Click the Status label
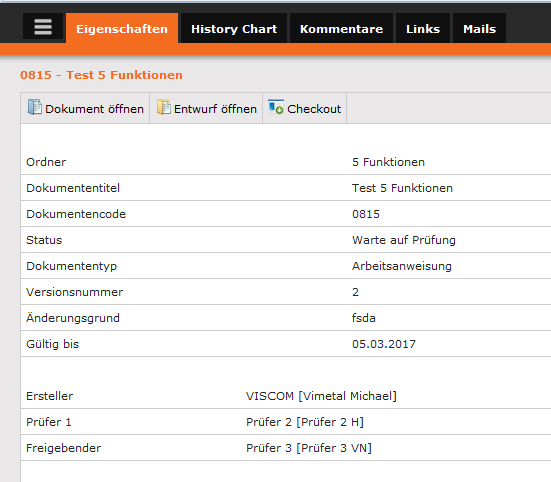The height and width of the screenshot is (482, 551). (x=44, y=240)
